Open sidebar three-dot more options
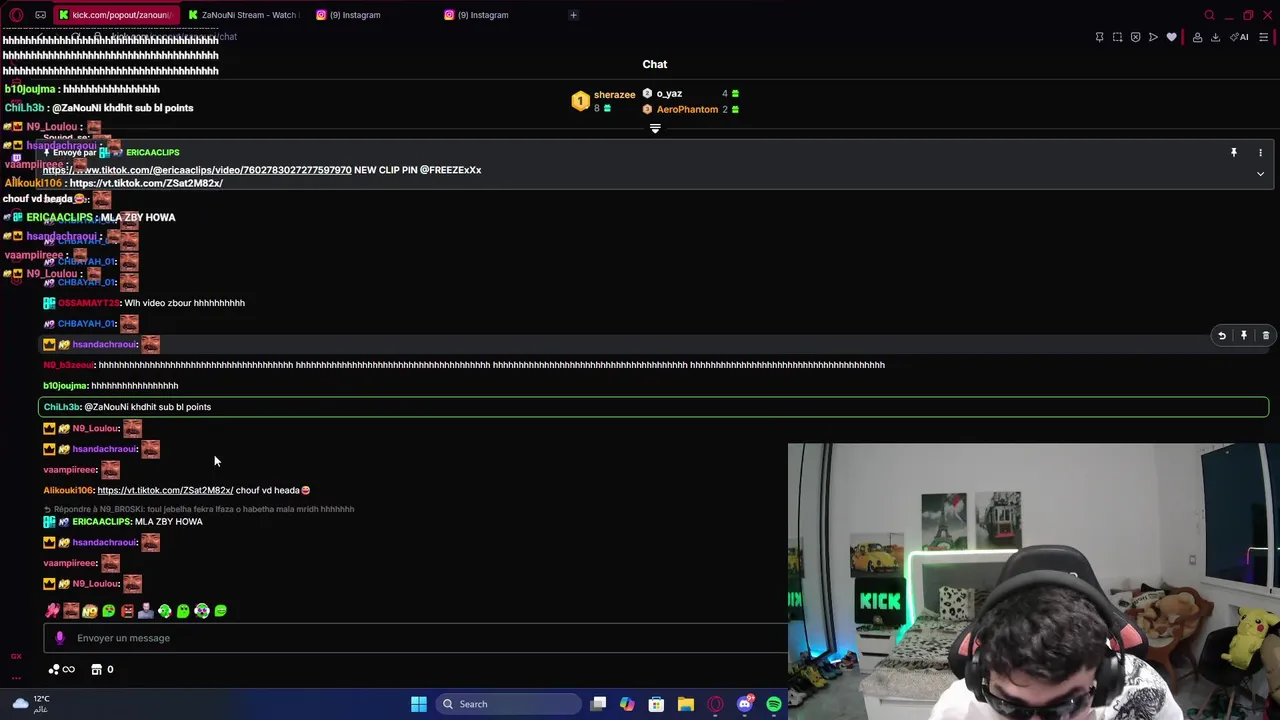 16,677
